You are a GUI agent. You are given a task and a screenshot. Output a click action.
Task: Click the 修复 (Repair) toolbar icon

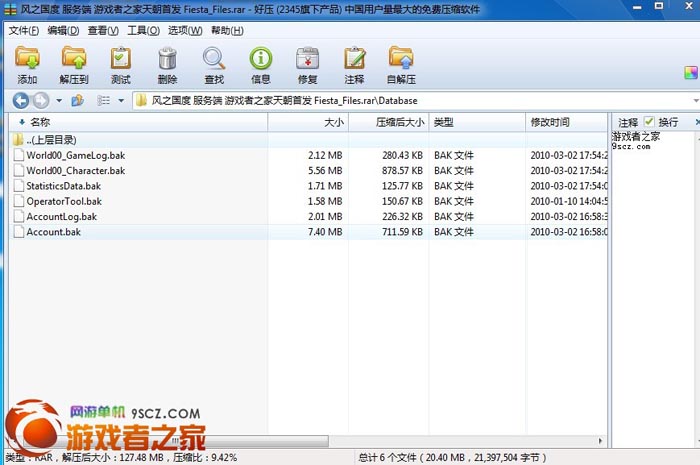click(x=308, y=64)
